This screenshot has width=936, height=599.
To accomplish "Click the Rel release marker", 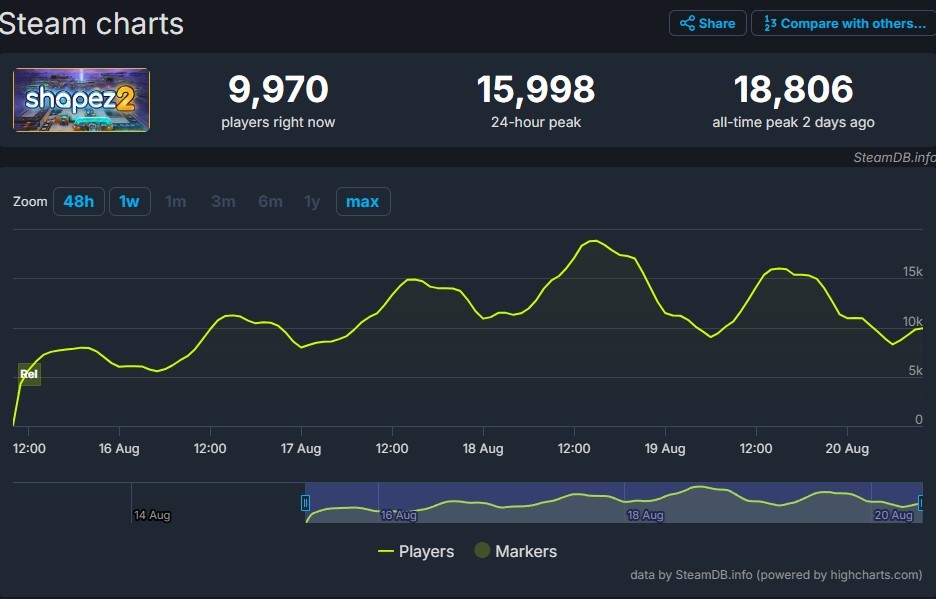I will tap(29, 374).
